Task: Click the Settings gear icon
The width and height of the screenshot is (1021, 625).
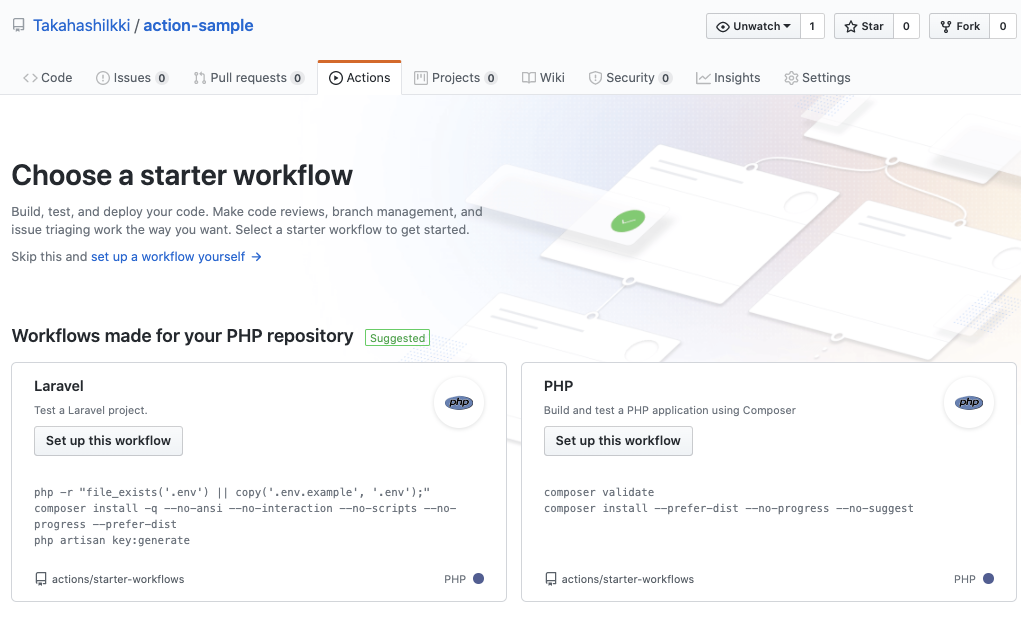Action: 791,78
